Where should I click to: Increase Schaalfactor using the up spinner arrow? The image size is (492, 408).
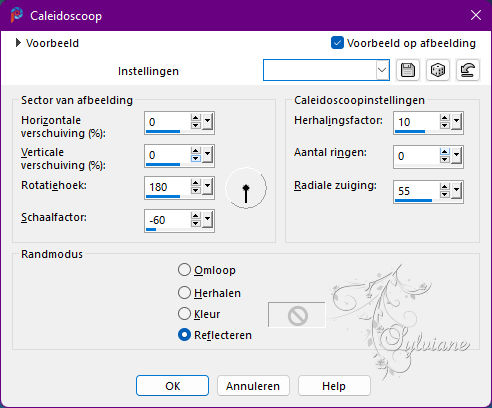(195, 216)
